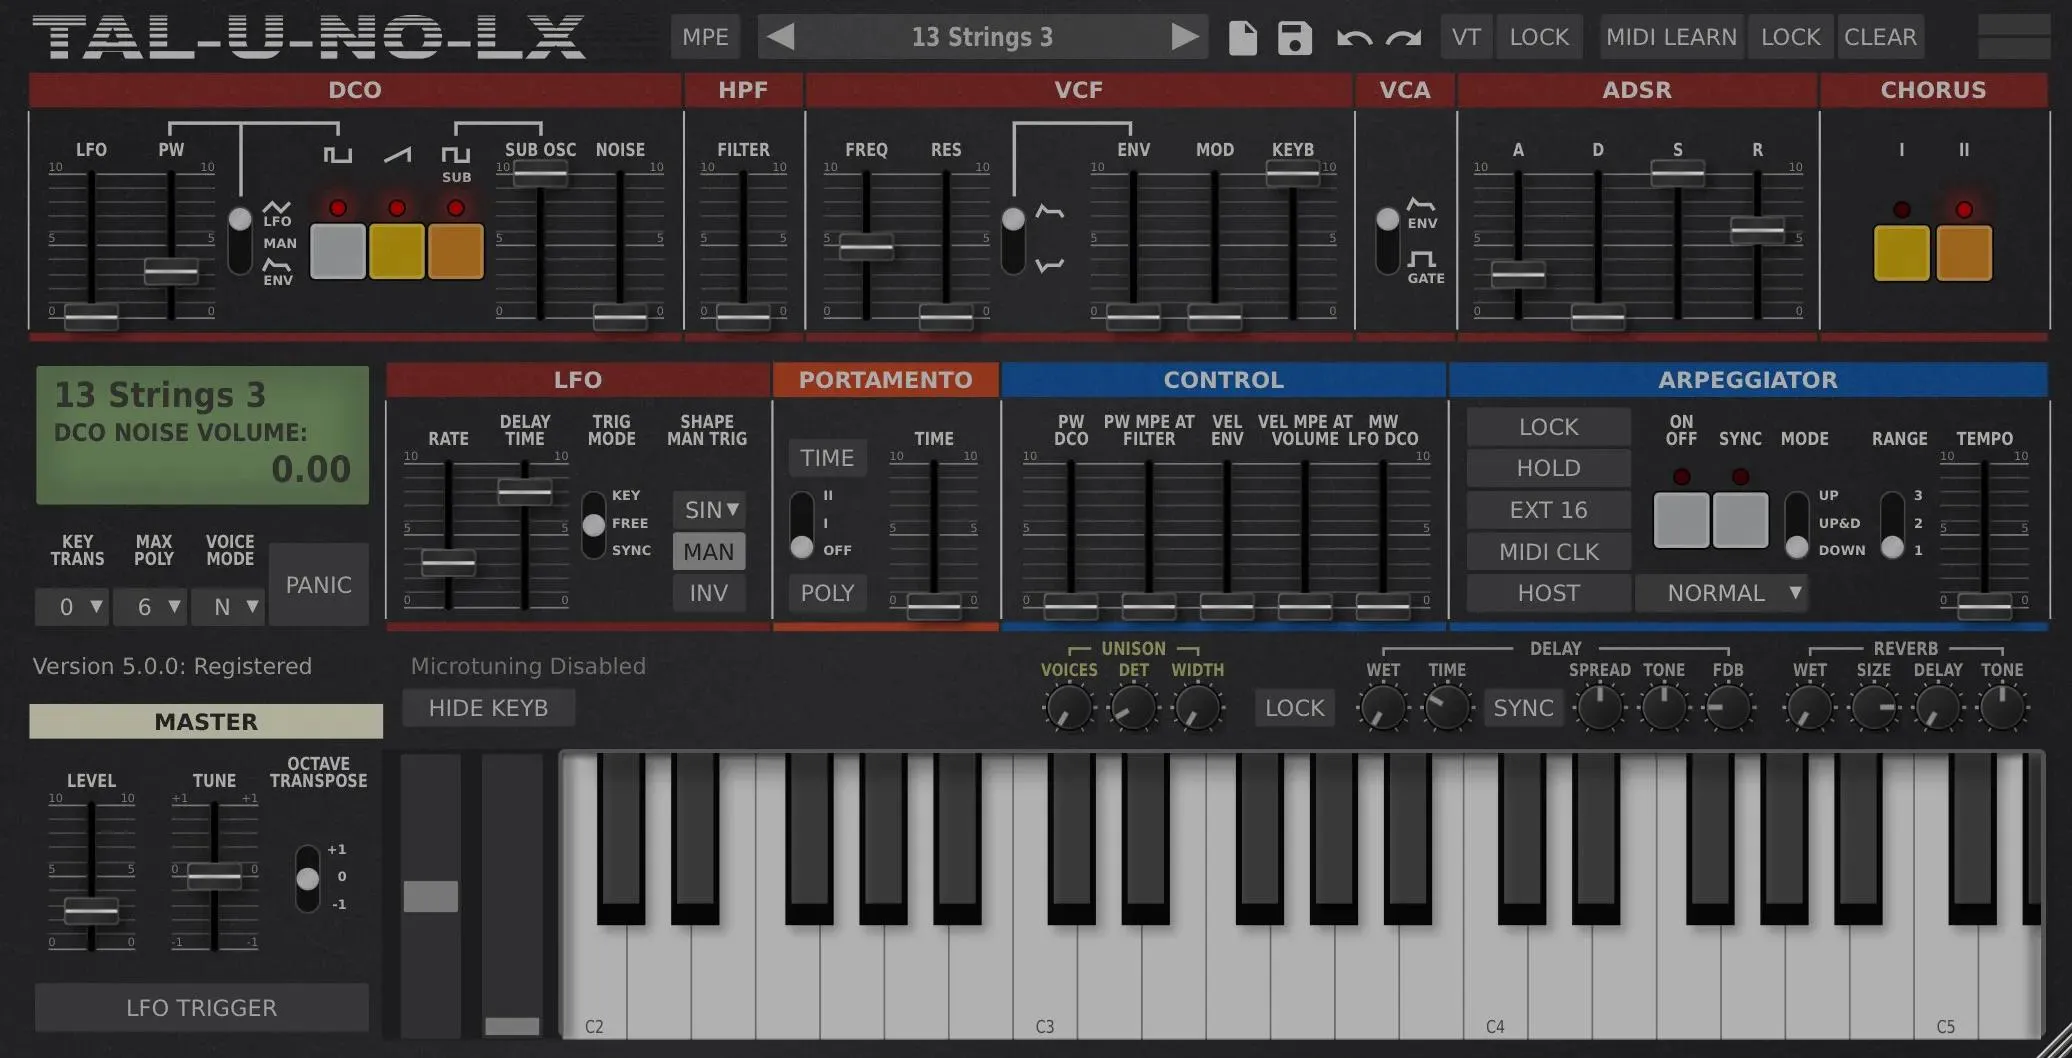Image resolution: width=2072 pixels, height=1058 pixels.
Task: Toggle the DCO sawtooth wave button
Action: 397,251
